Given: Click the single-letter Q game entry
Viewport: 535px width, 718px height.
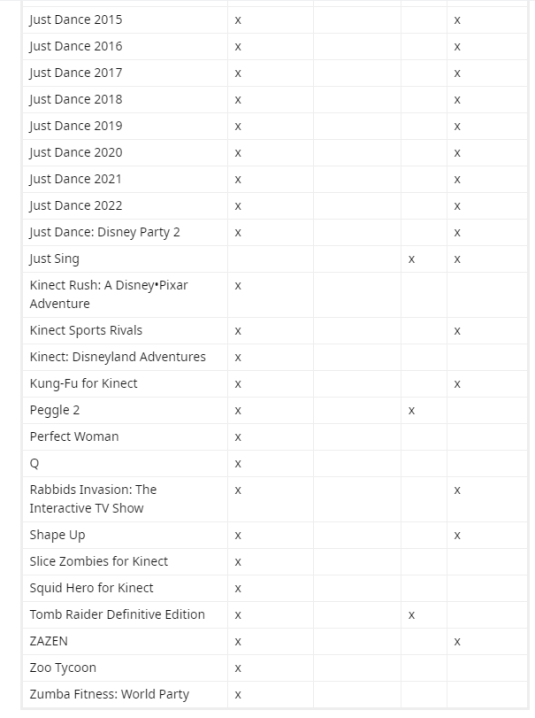Looking at the screenshot, I should click(34, 463).
